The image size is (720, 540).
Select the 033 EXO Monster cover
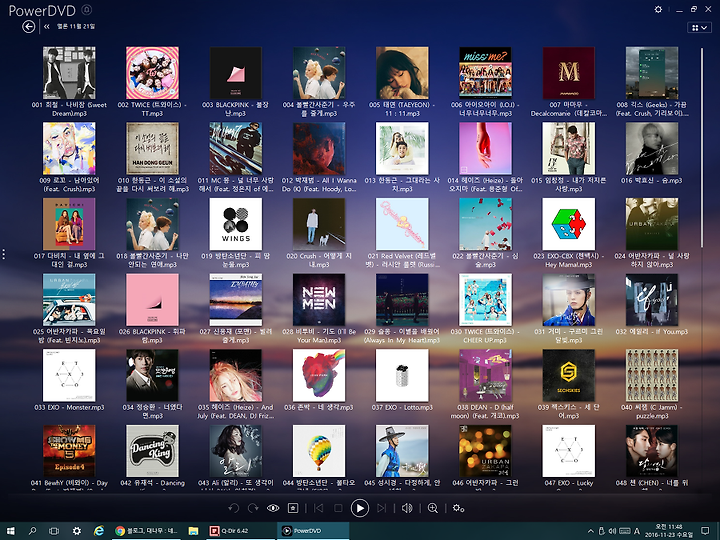[69, 375]
